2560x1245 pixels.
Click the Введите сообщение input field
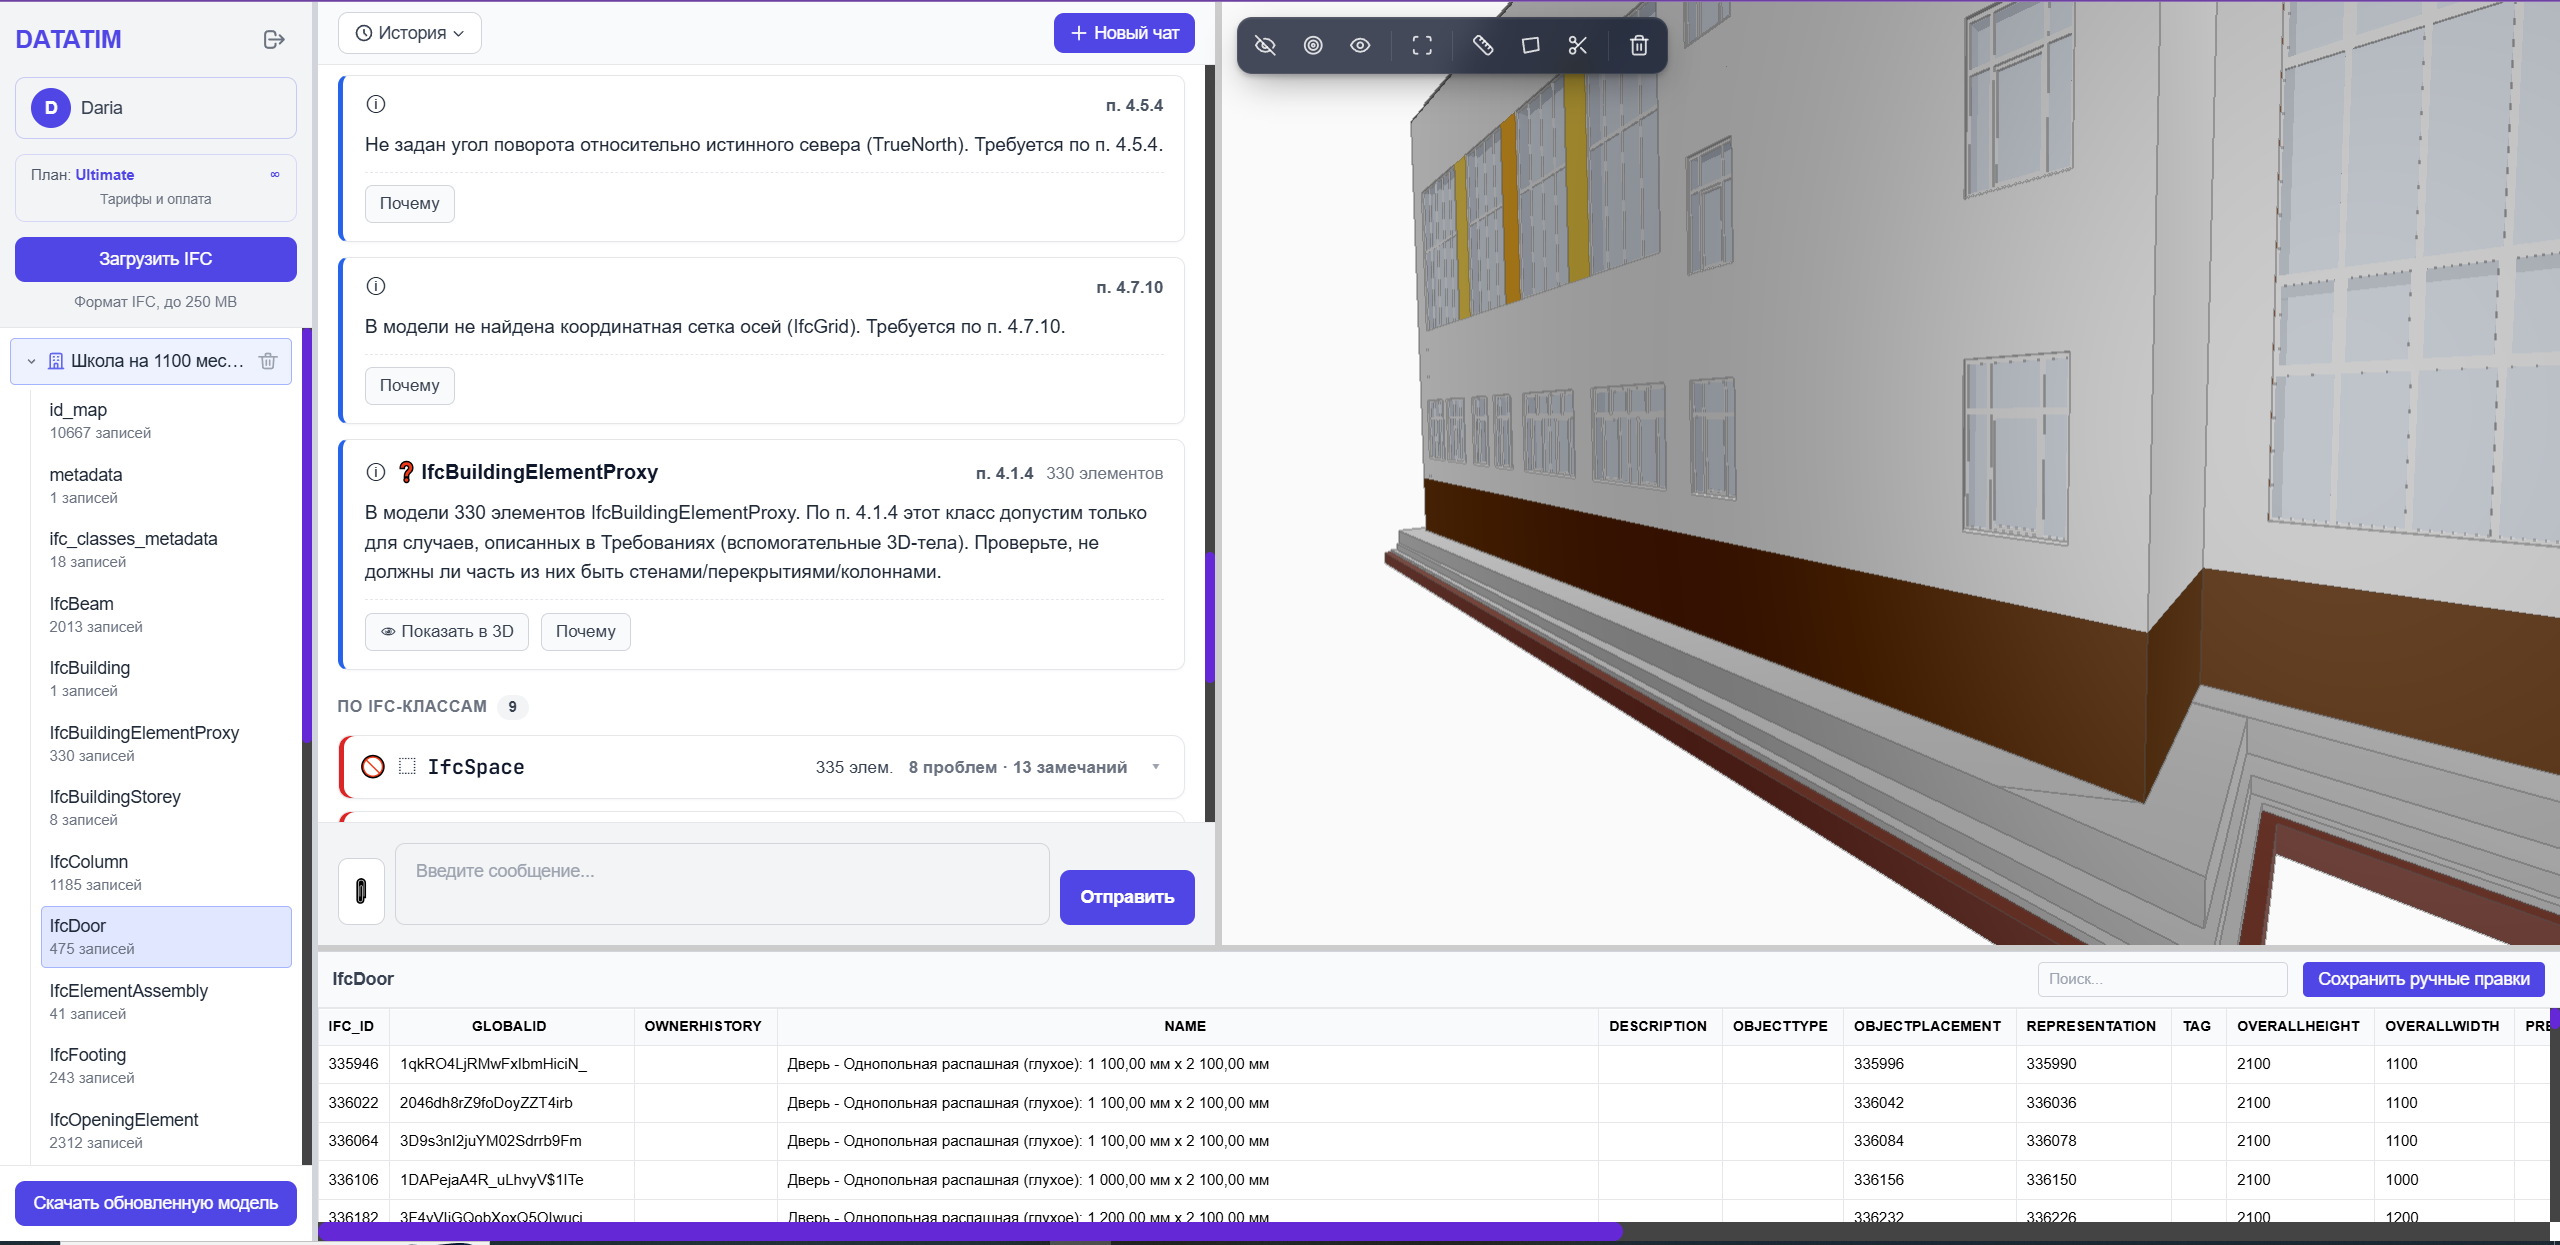pos(722,884)
